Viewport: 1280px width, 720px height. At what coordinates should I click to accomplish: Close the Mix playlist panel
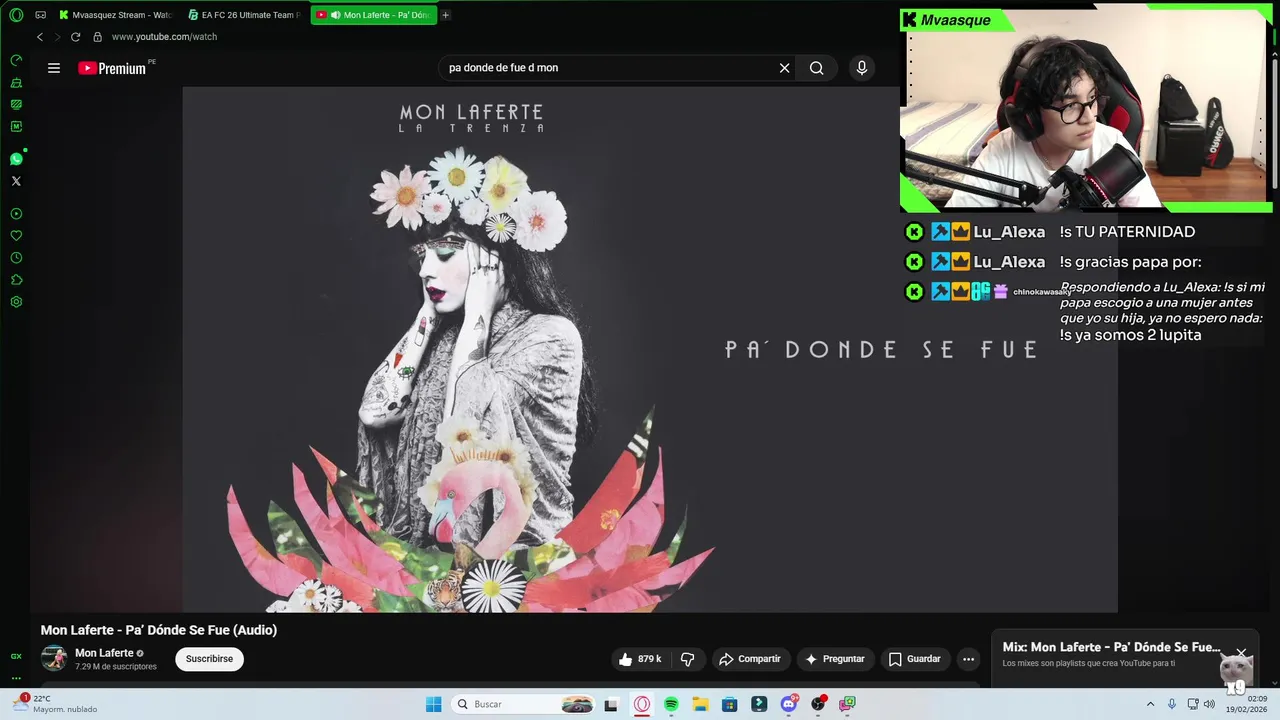click(1241, 653)
